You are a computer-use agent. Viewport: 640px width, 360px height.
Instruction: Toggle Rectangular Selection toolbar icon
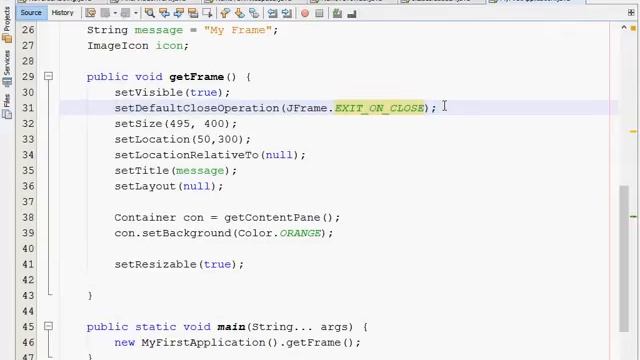click(x=207, y=13)
